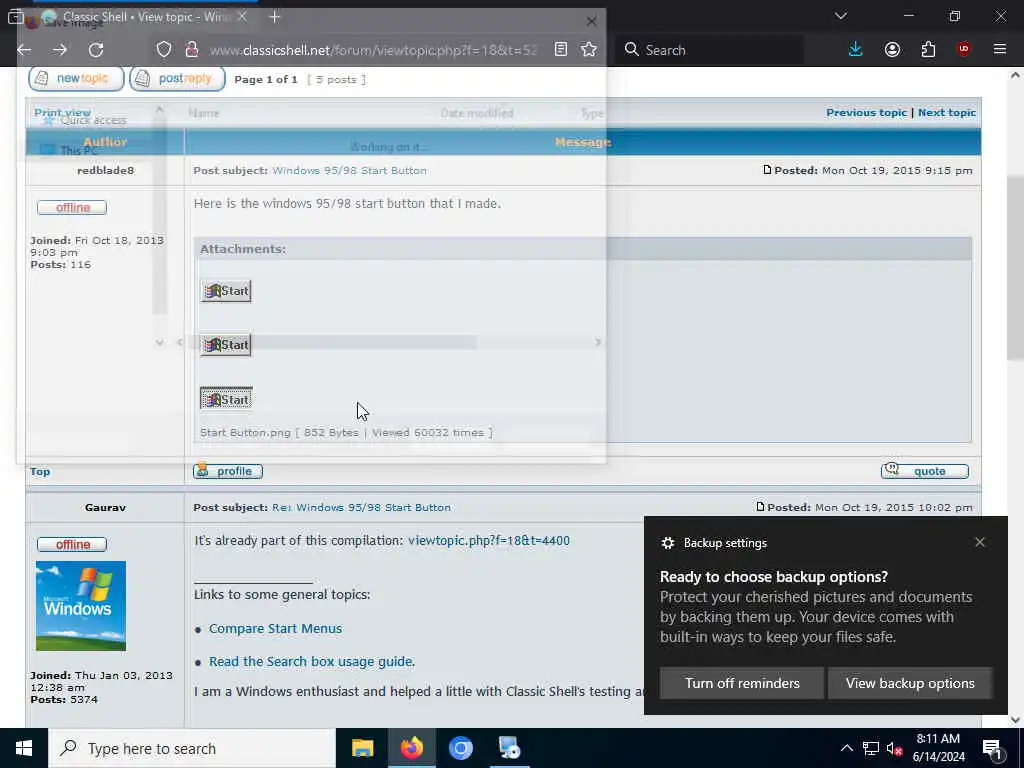
Task: Close the Classic Shell tab
Action: [x=242, y=17]
